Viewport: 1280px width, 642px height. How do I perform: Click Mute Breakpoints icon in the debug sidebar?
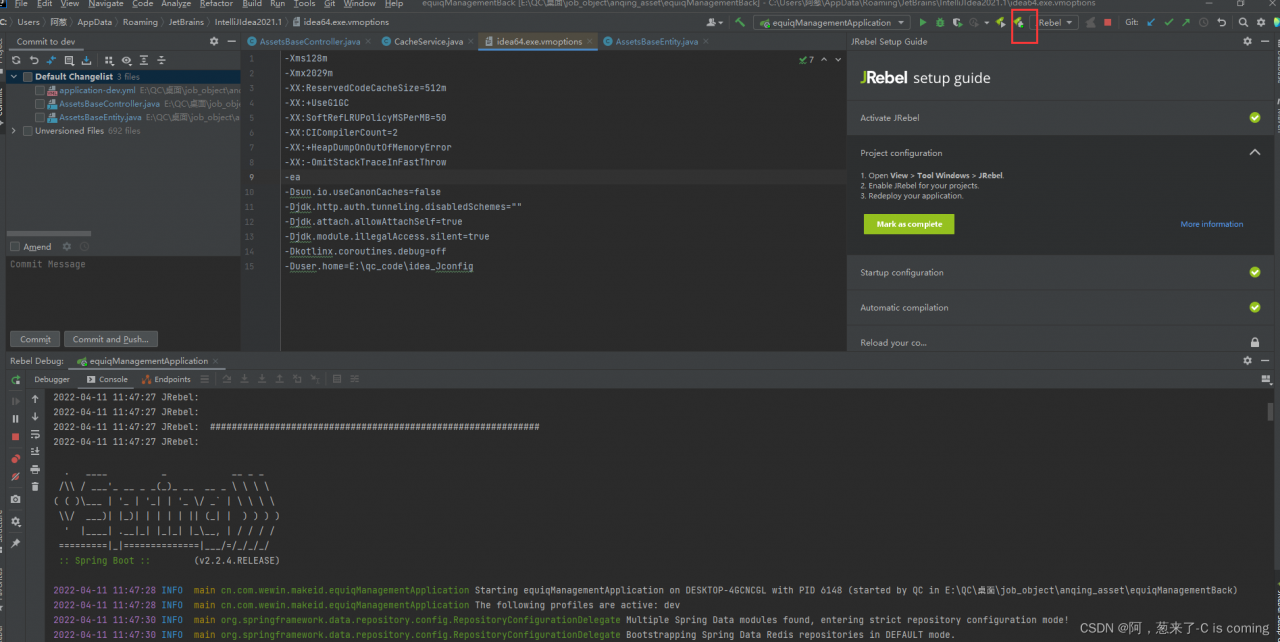(16, 477)
